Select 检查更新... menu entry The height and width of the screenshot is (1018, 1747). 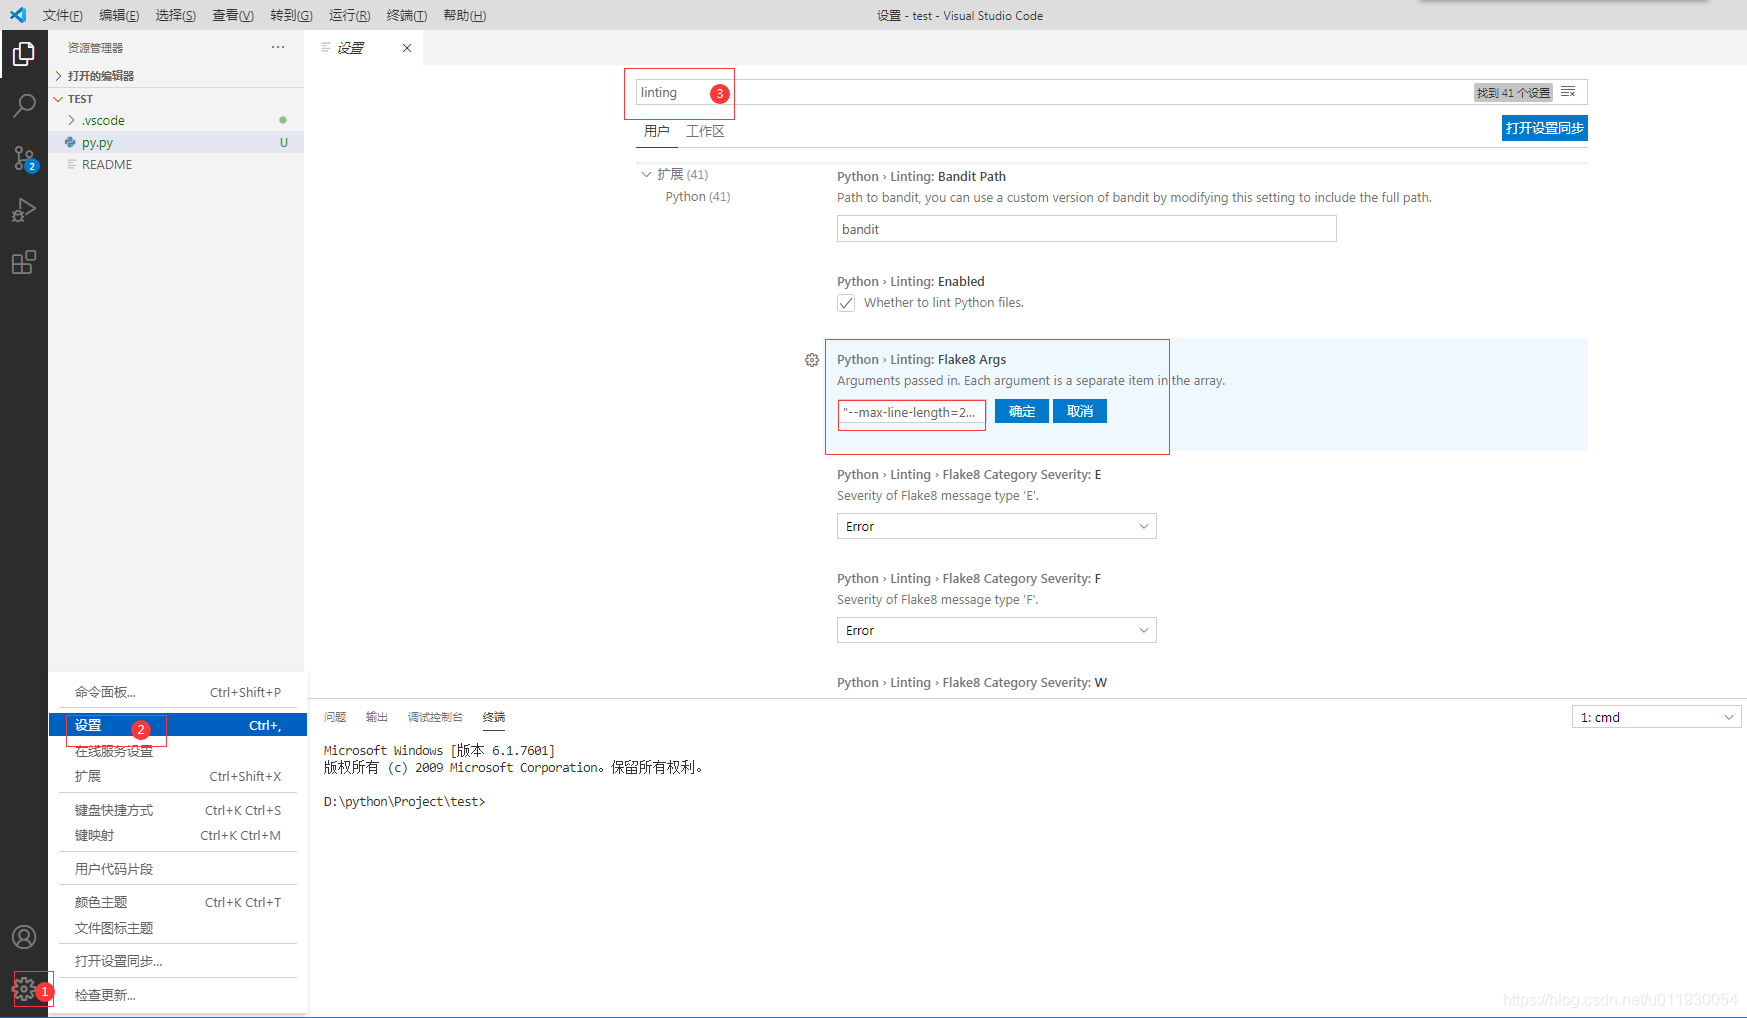(x=178, y=995)
